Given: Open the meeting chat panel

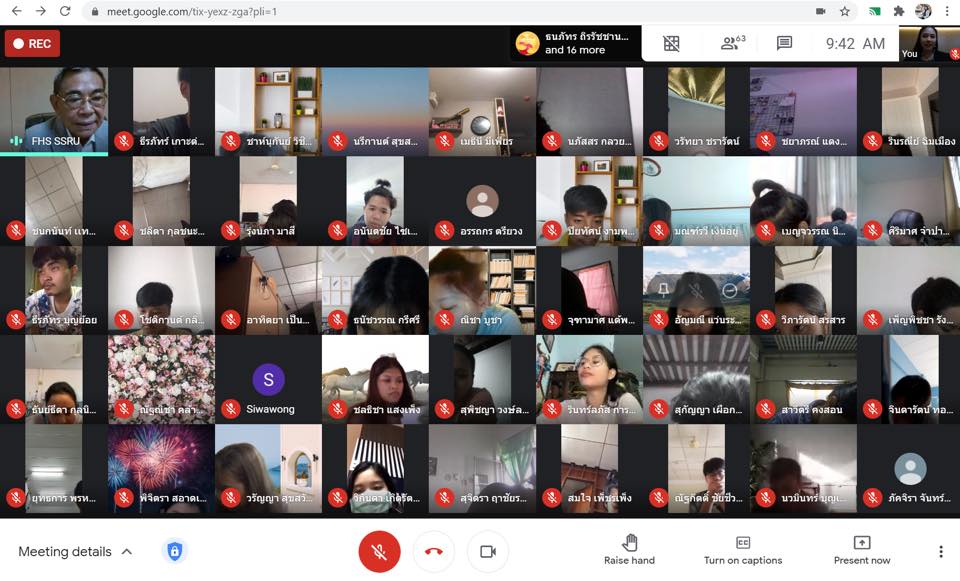Looking at the screenshot, I should click(x=785, y=43).
